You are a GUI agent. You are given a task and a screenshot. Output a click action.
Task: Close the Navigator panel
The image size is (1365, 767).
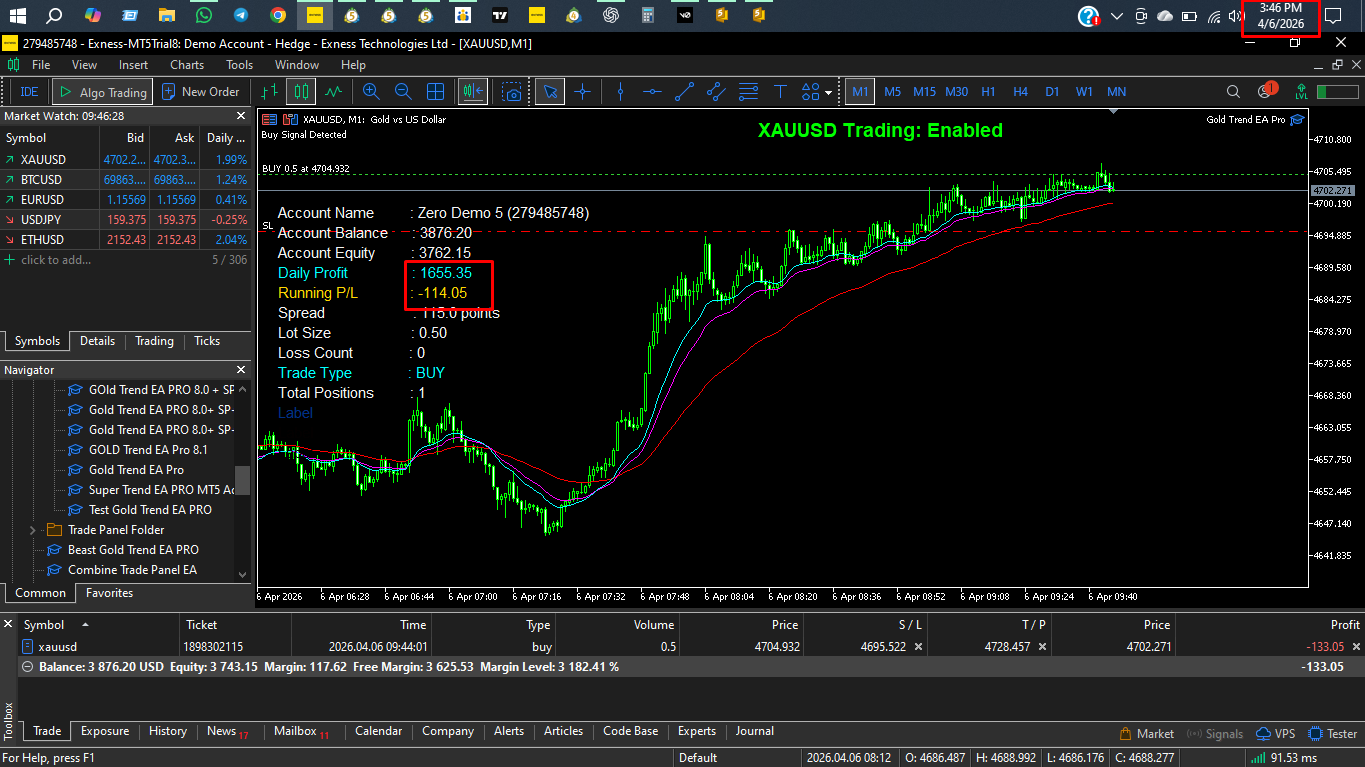243,370
